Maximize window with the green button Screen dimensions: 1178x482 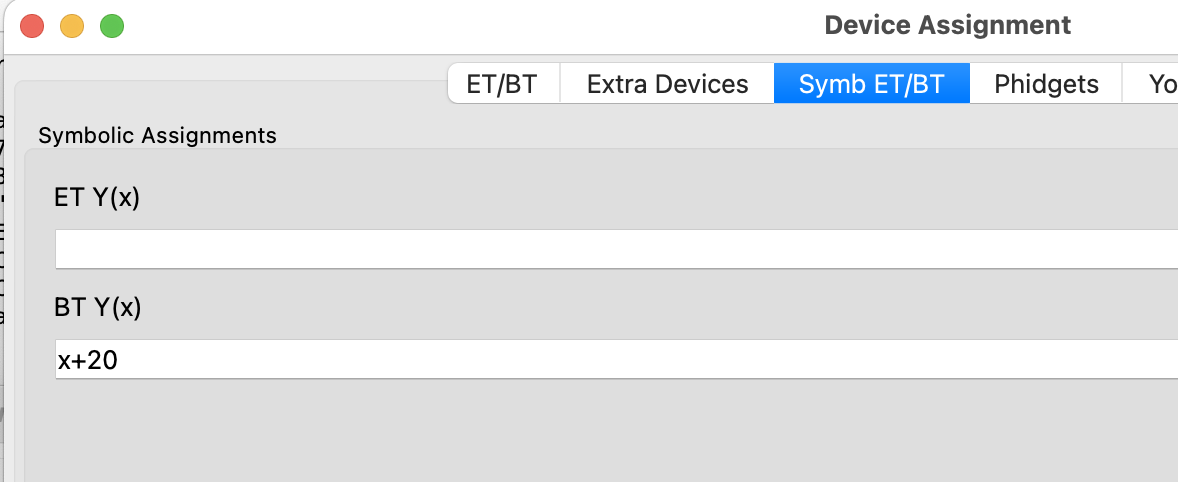112,26
